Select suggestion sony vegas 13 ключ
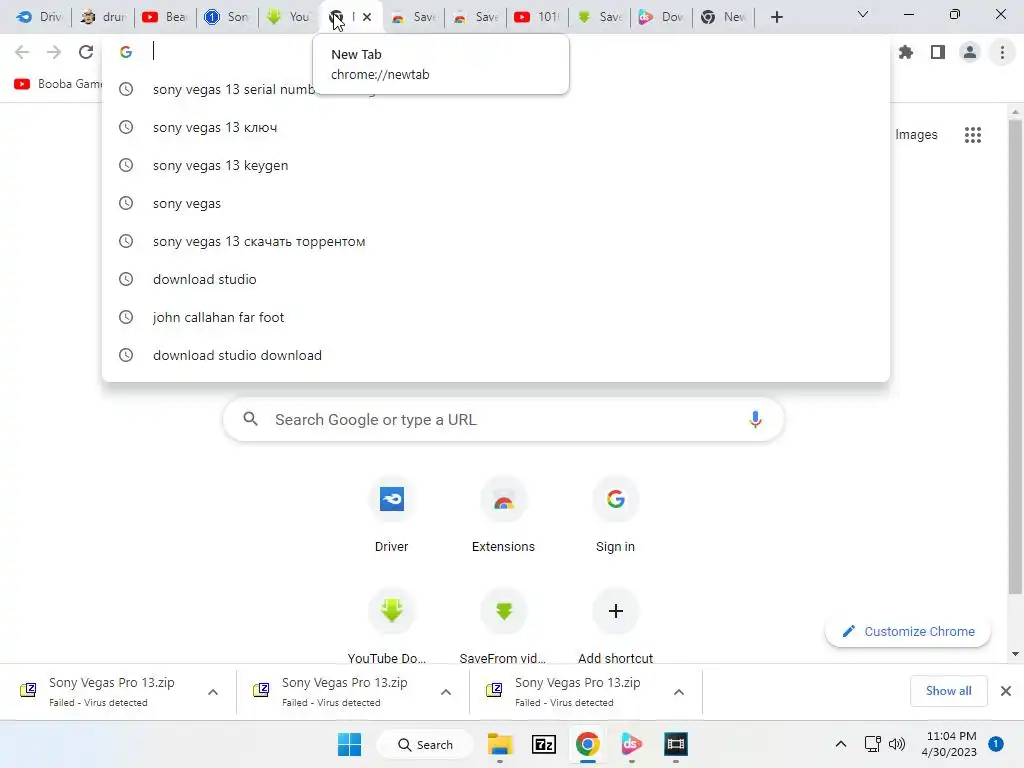 (496, 127)
